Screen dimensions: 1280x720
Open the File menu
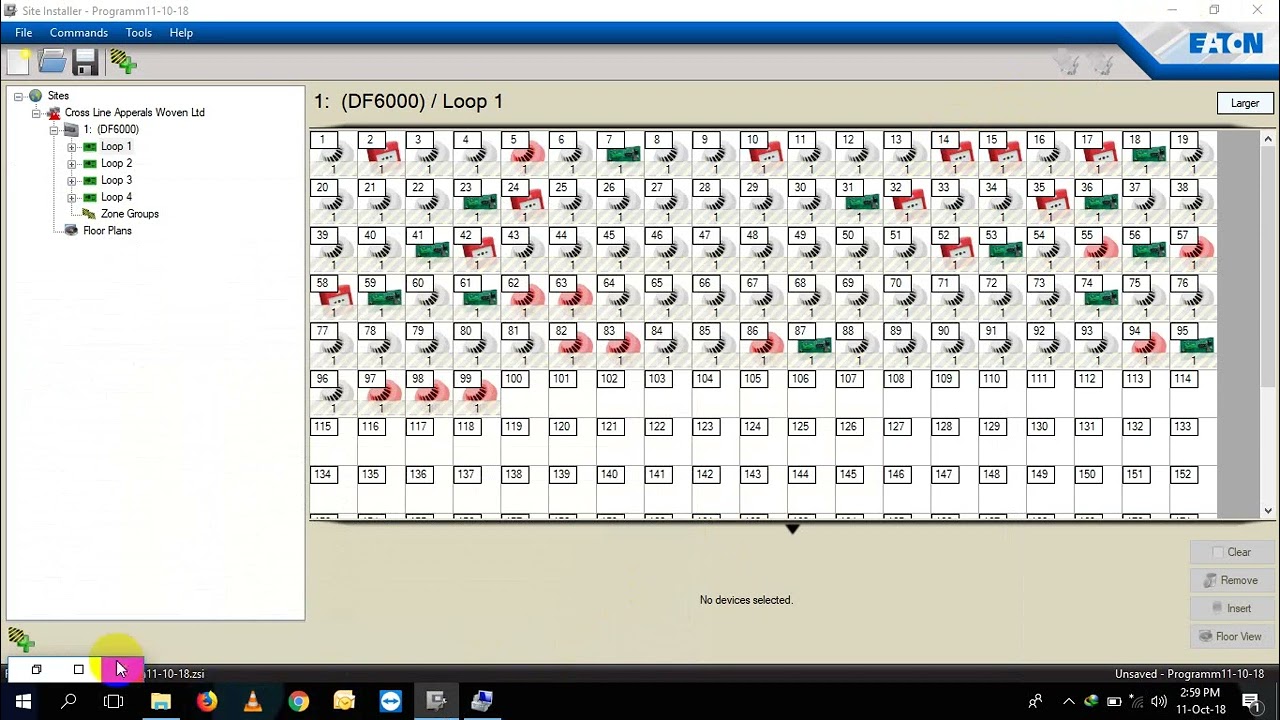coord(24,33)
